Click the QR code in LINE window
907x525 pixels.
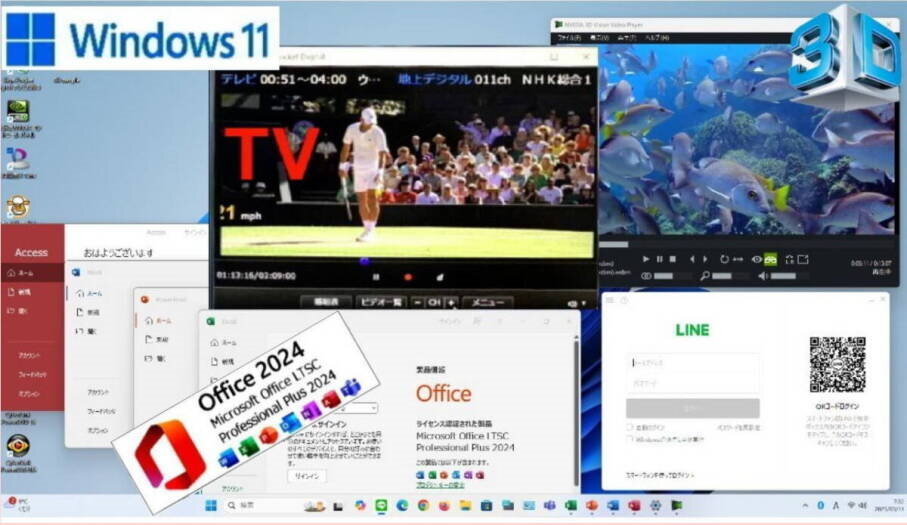click(x=837, y=365)
